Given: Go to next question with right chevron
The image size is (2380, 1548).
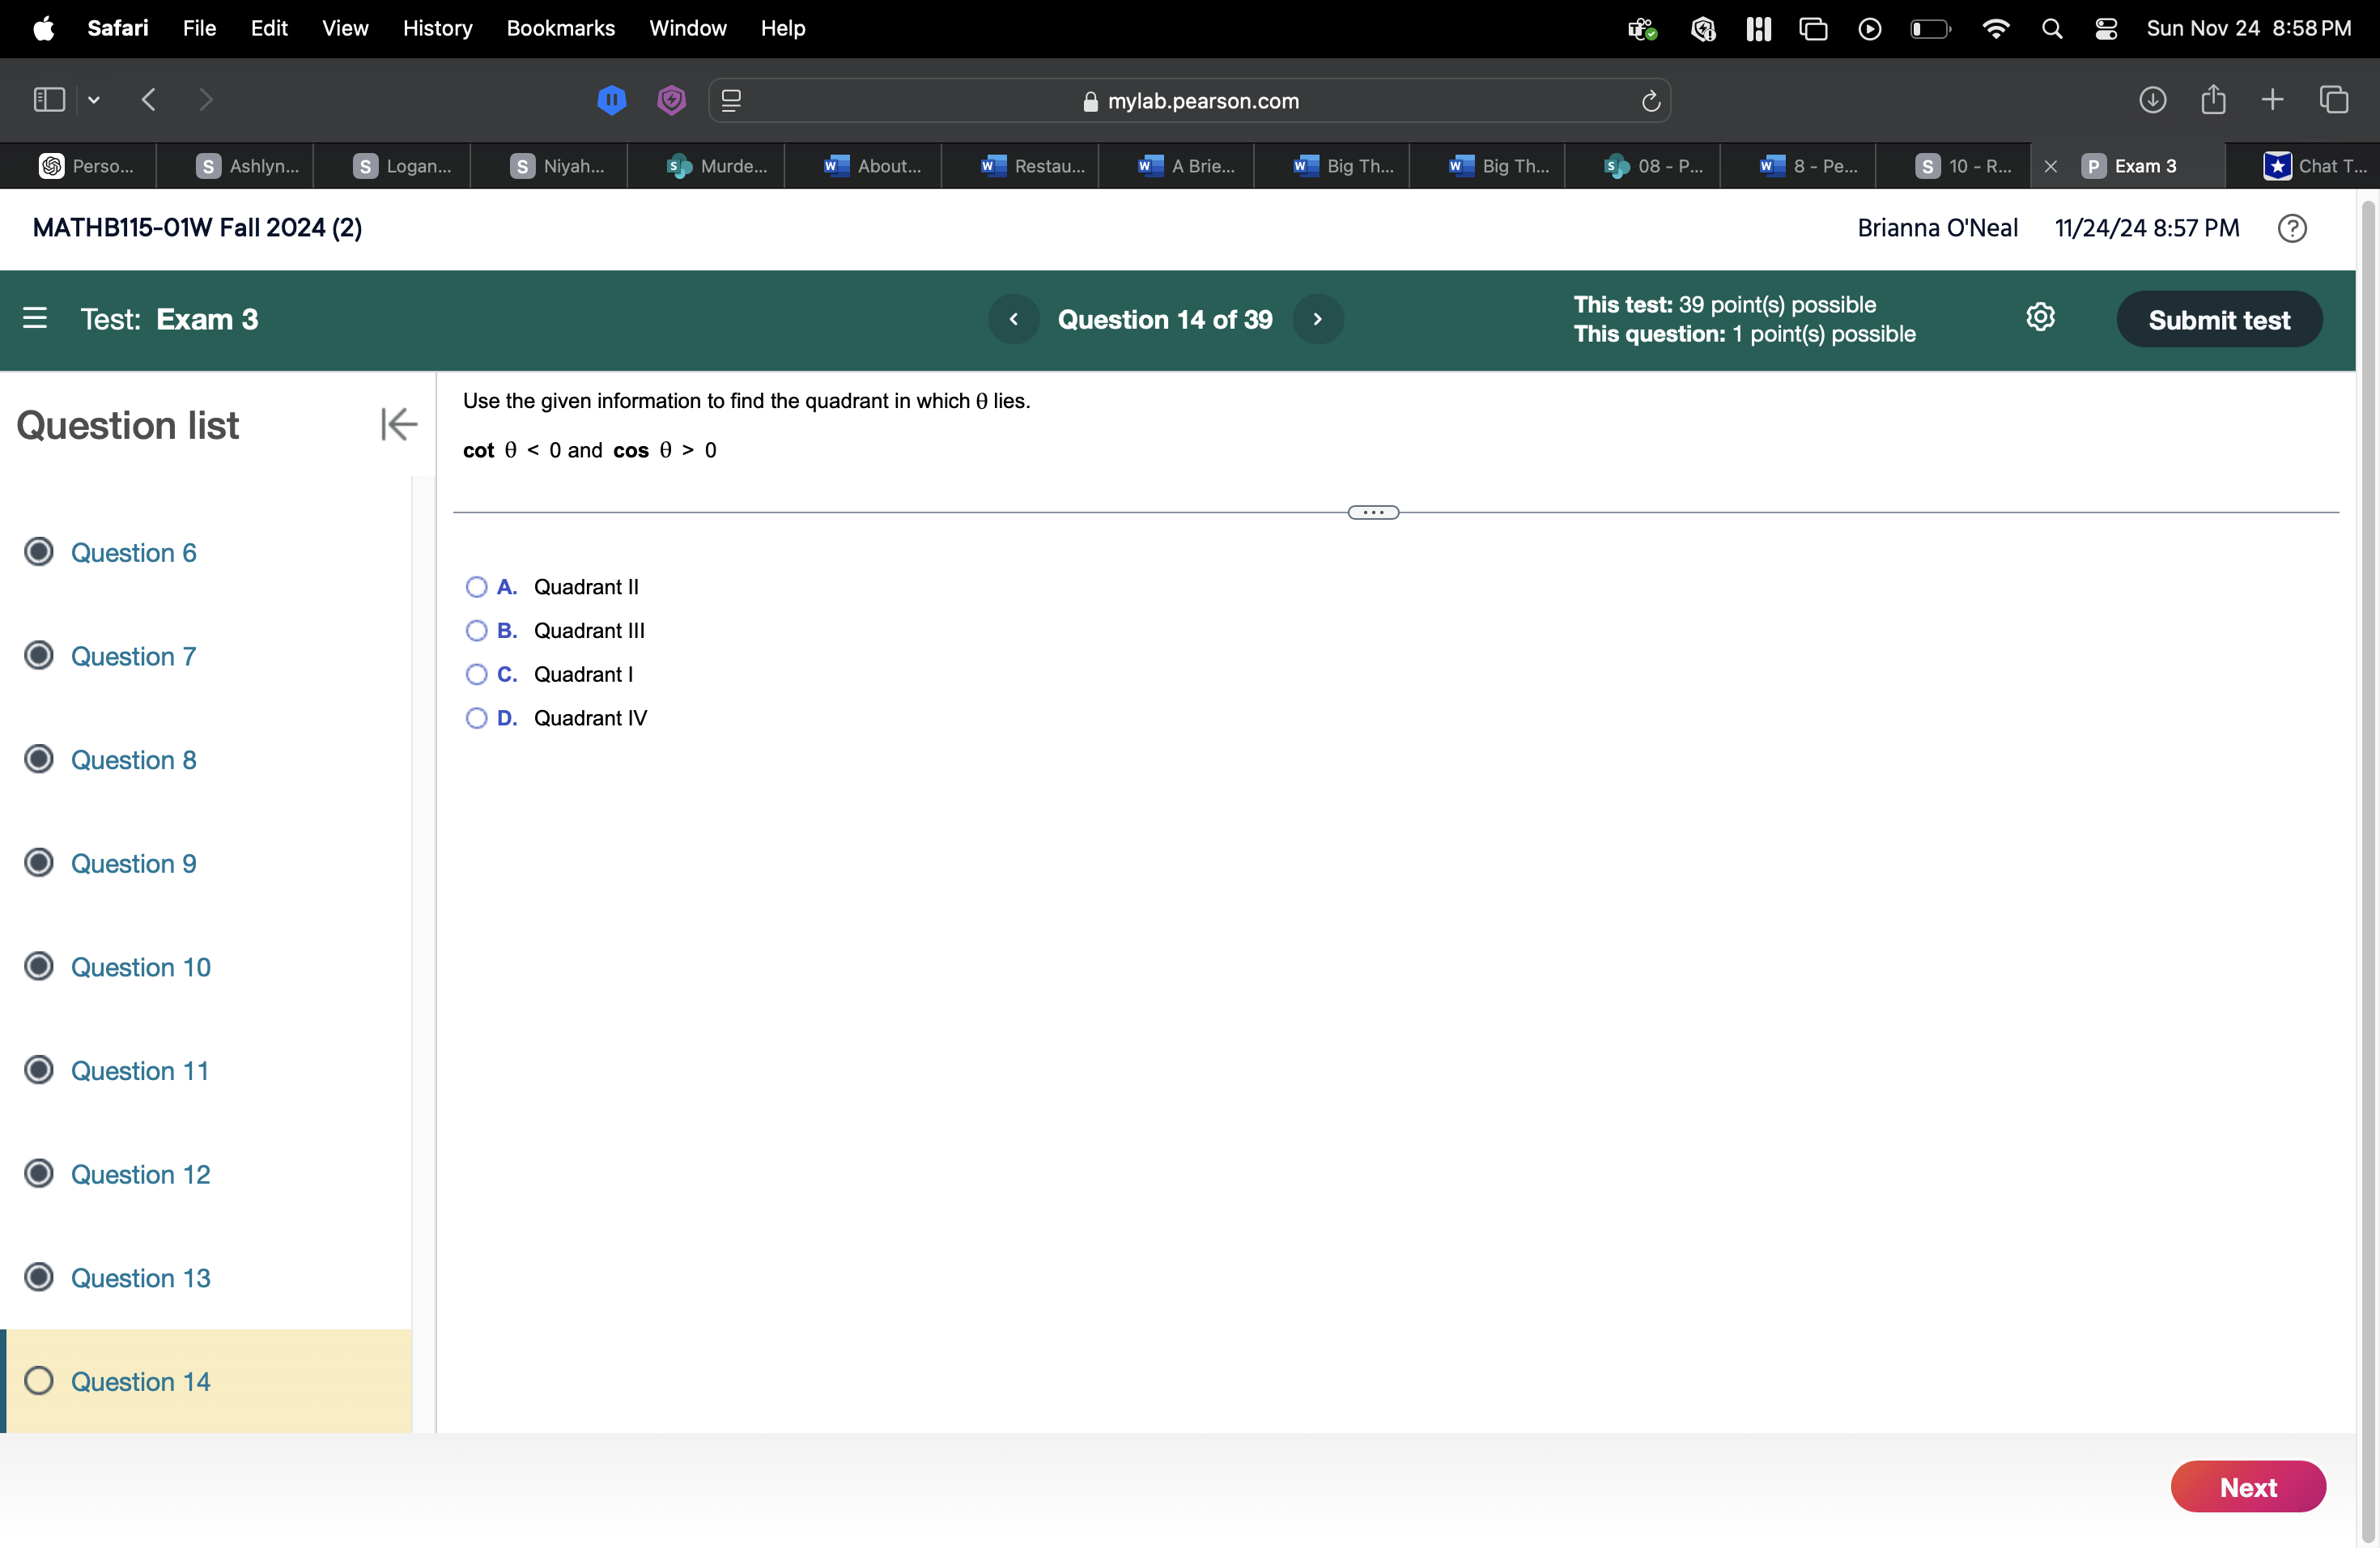Looking at the screenshot, I should 1318,319.
